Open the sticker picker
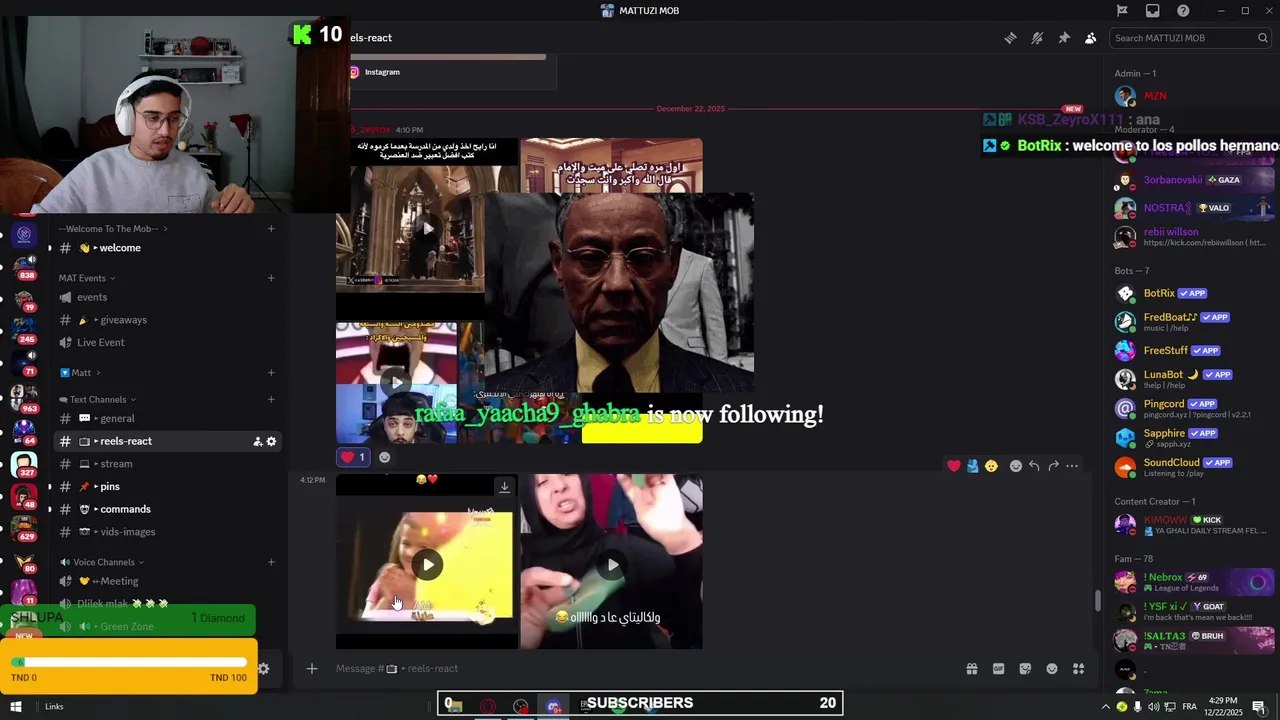 (x=1025, y=668)
